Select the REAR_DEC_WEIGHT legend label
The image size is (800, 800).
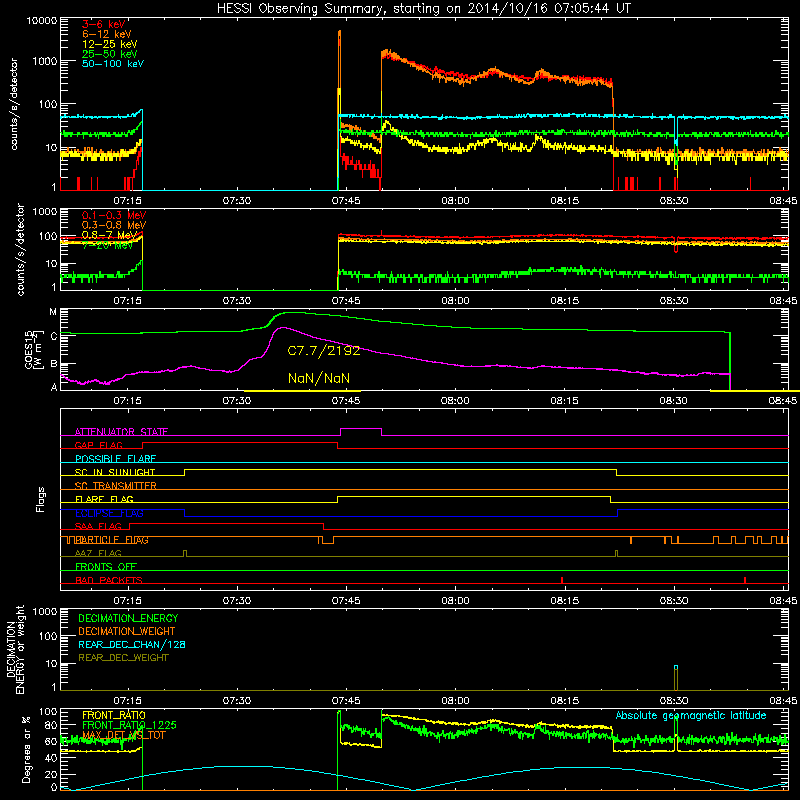[x=123, y=658]
